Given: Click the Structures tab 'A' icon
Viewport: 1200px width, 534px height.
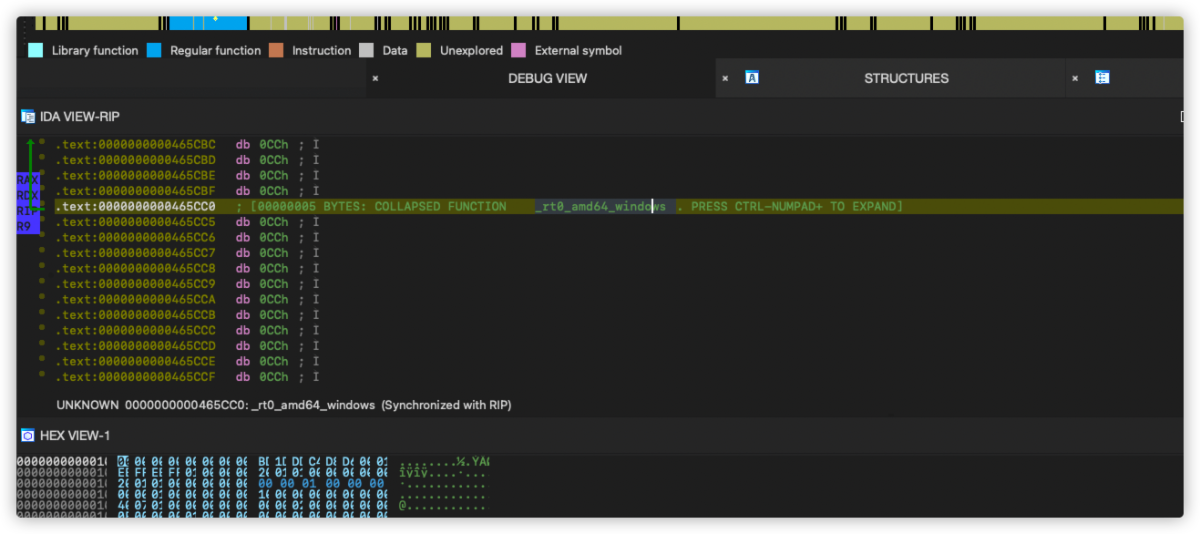Looking at the screenshot, I should coord(752,77).
